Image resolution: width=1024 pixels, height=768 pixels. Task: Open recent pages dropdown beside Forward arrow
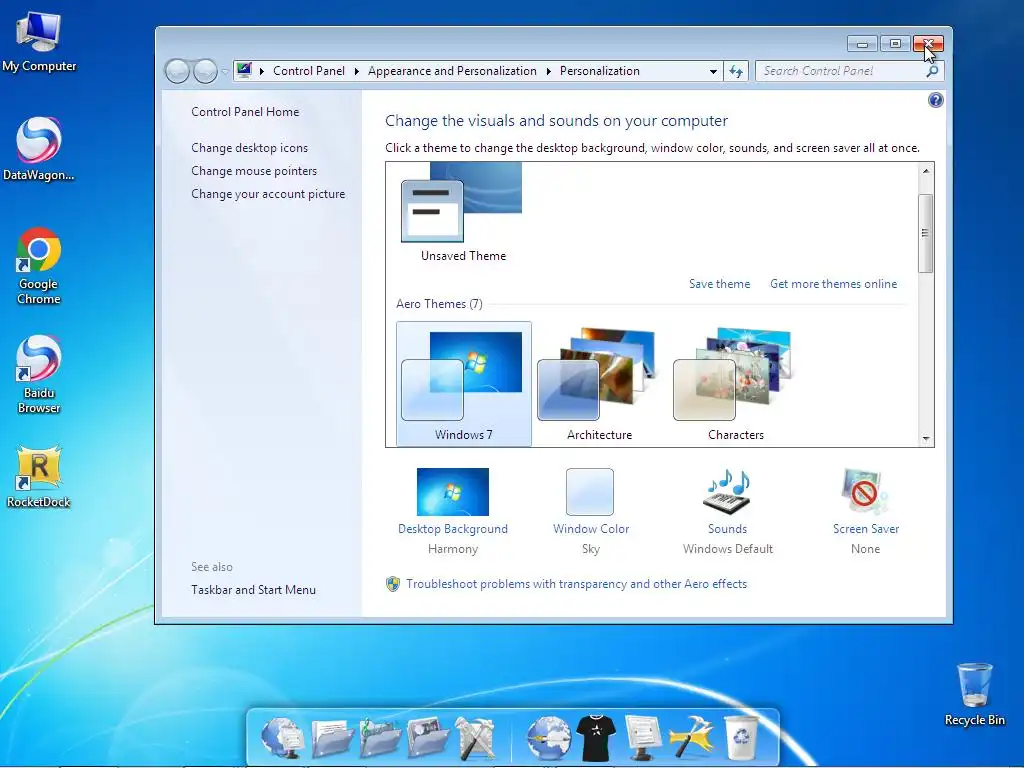tap(225, 71)
